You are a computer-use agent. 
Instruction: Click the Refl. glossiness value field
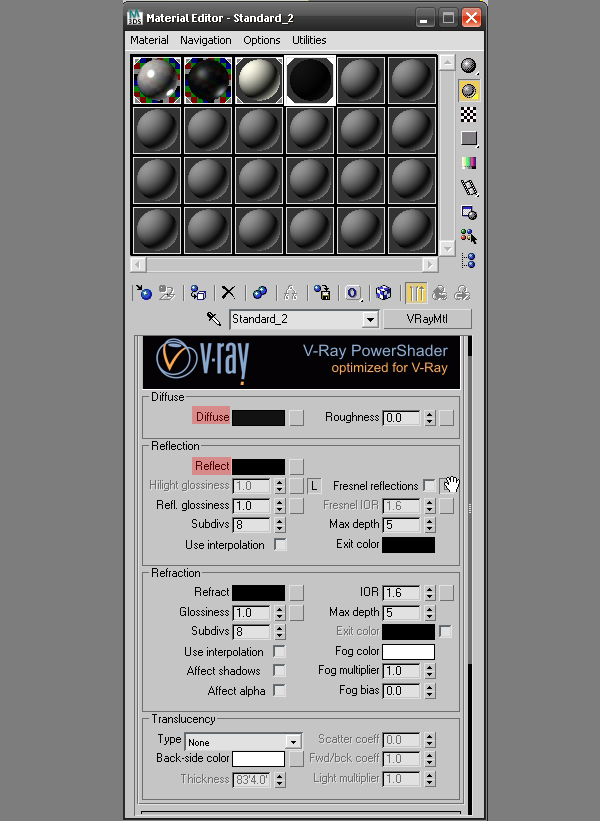point(251,506)
